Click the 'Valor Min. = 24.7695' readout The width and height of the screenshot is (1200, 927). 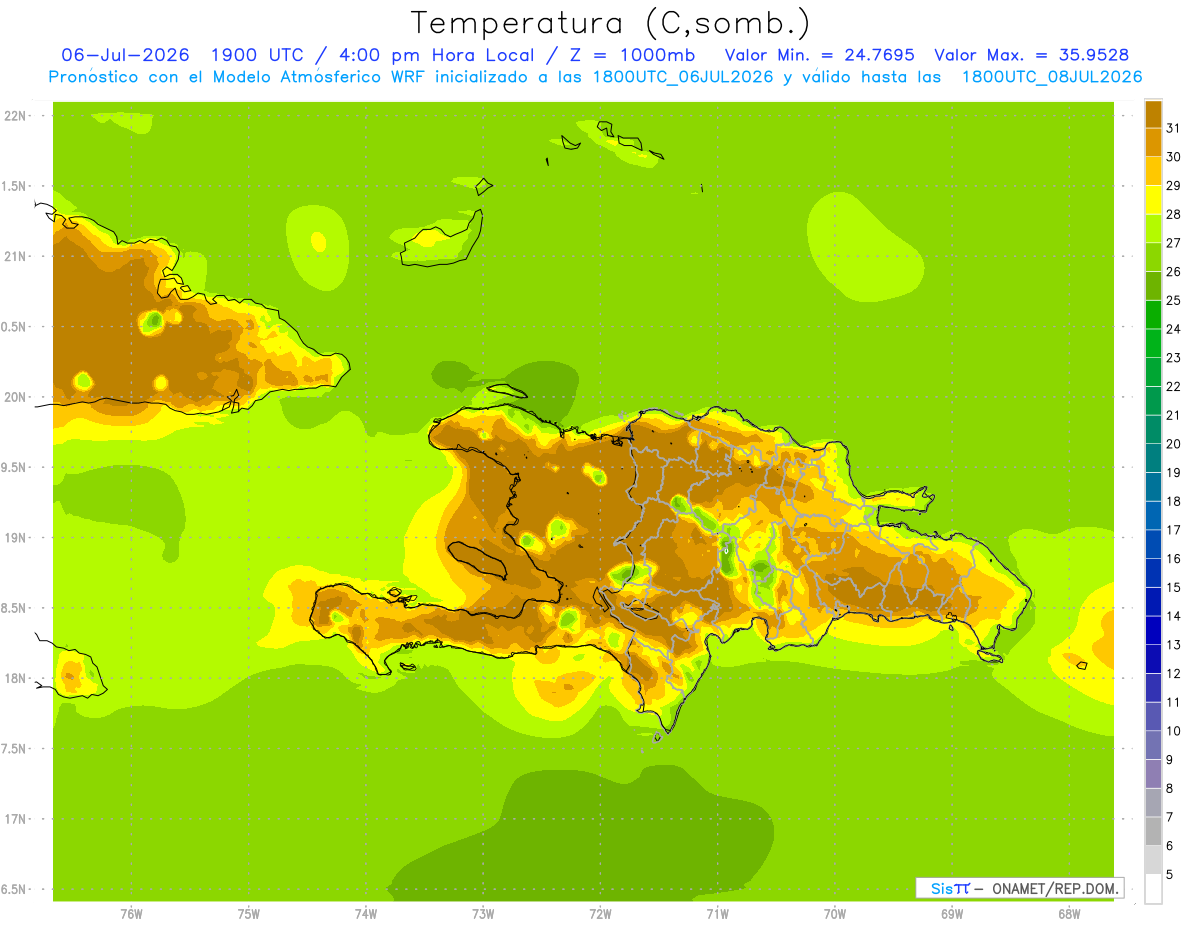coord(819,55)
